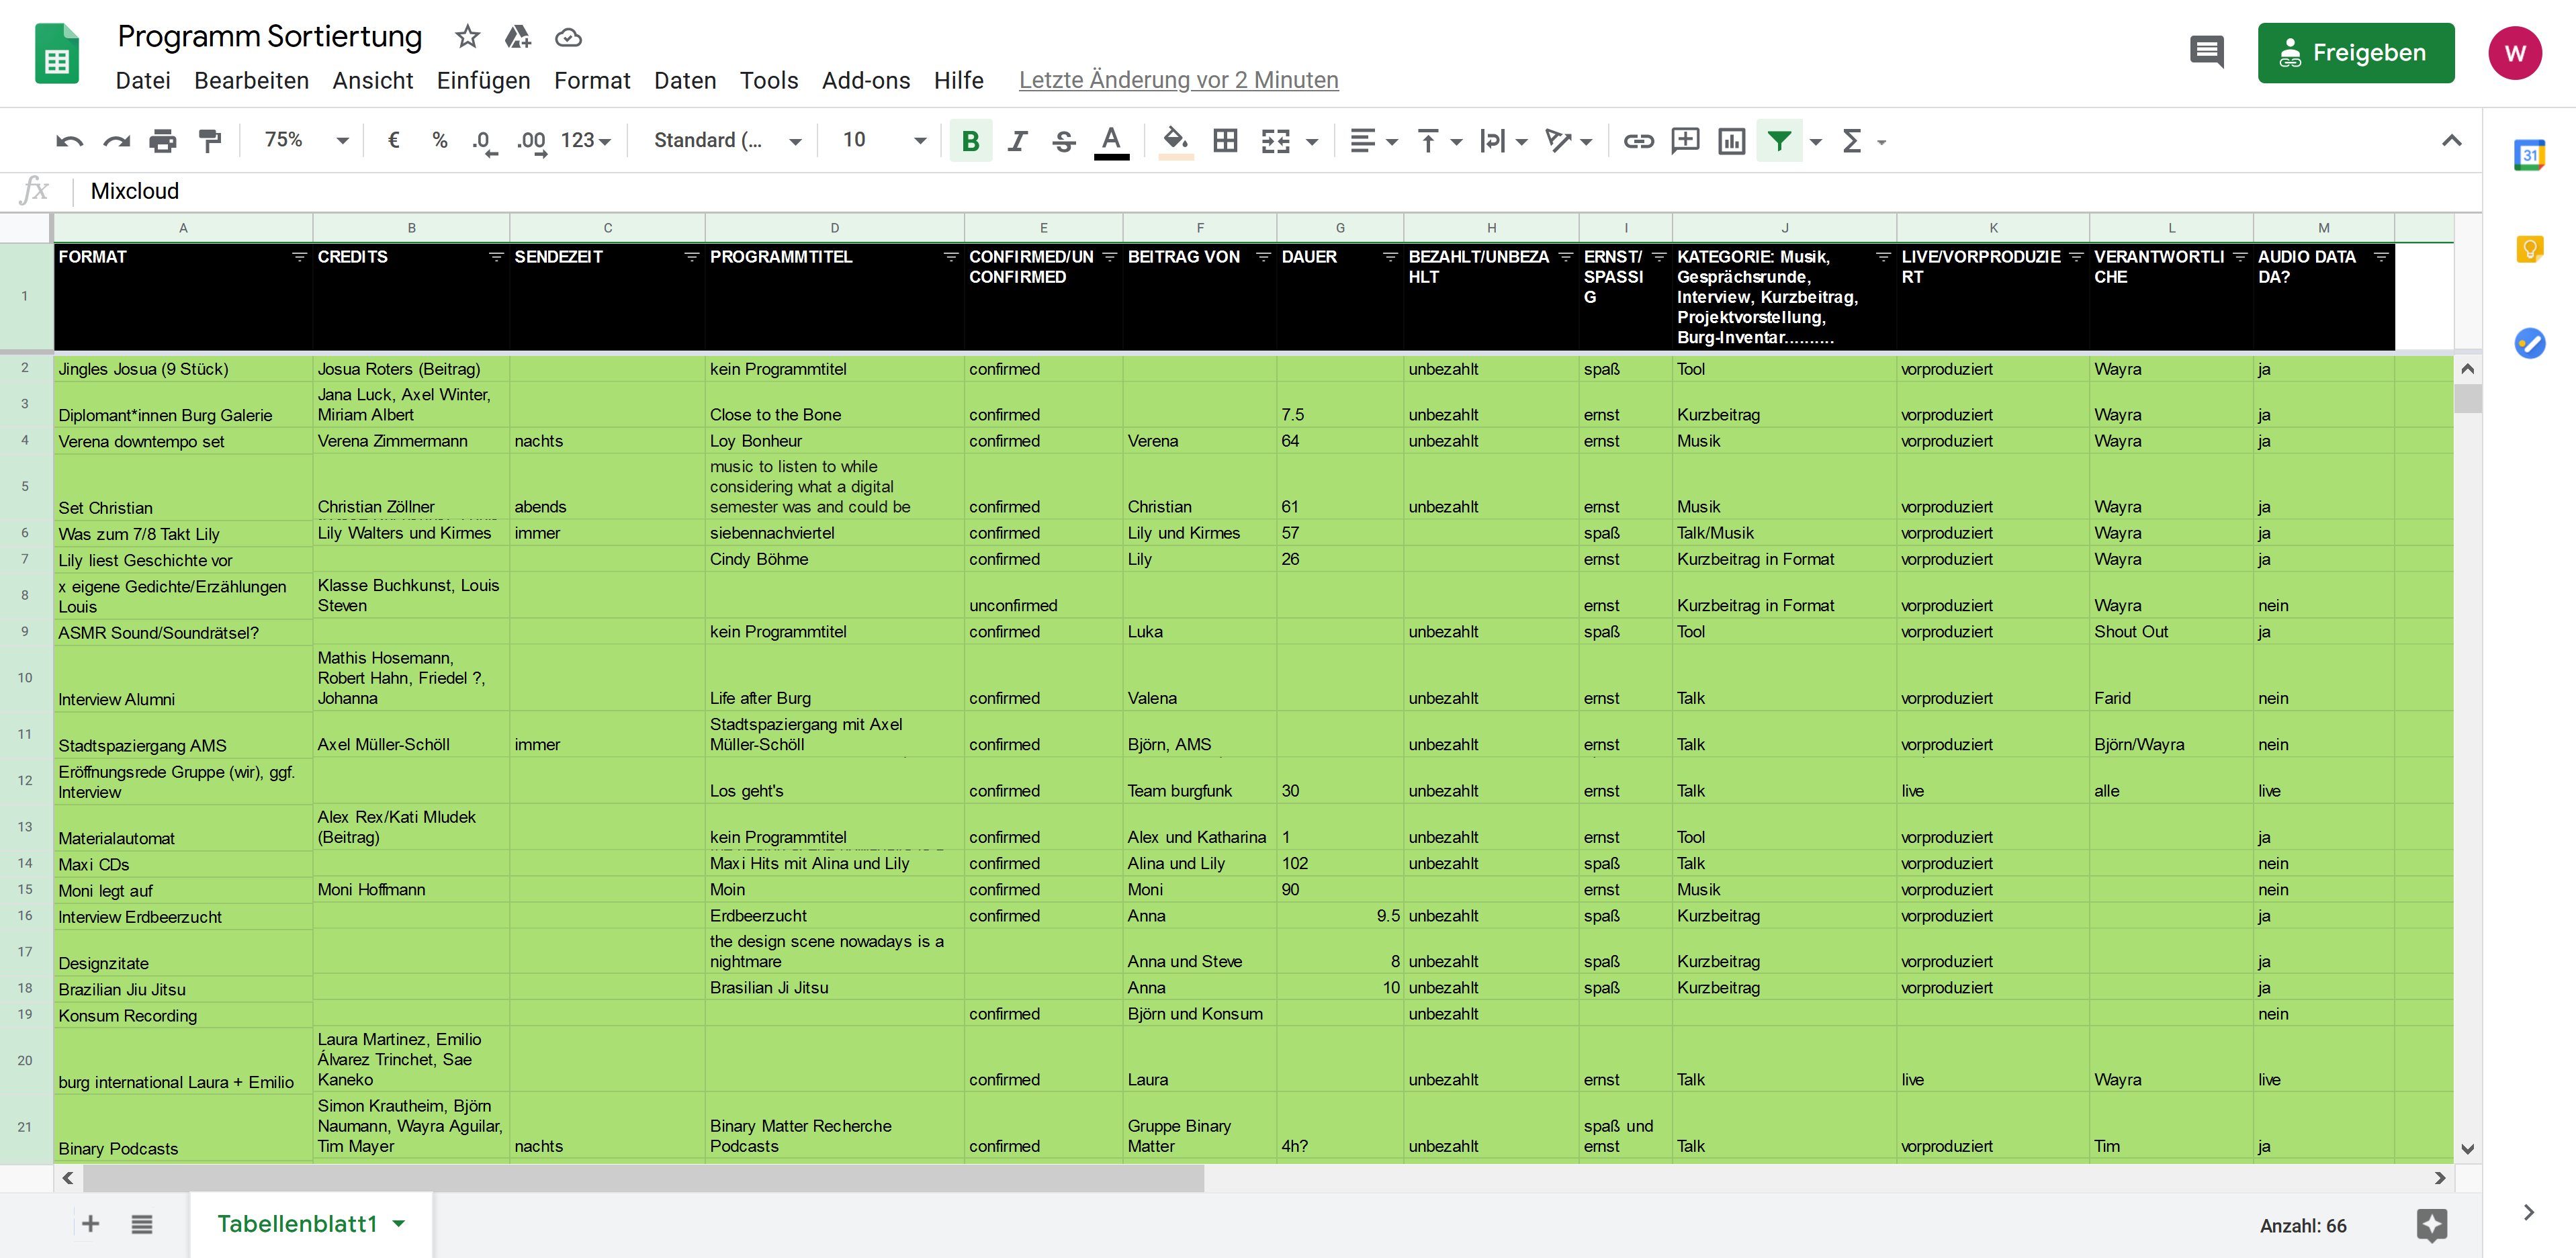Open the Explore star icon at the bottom right
Screen dimensions: 2576x1258
2431,1224
